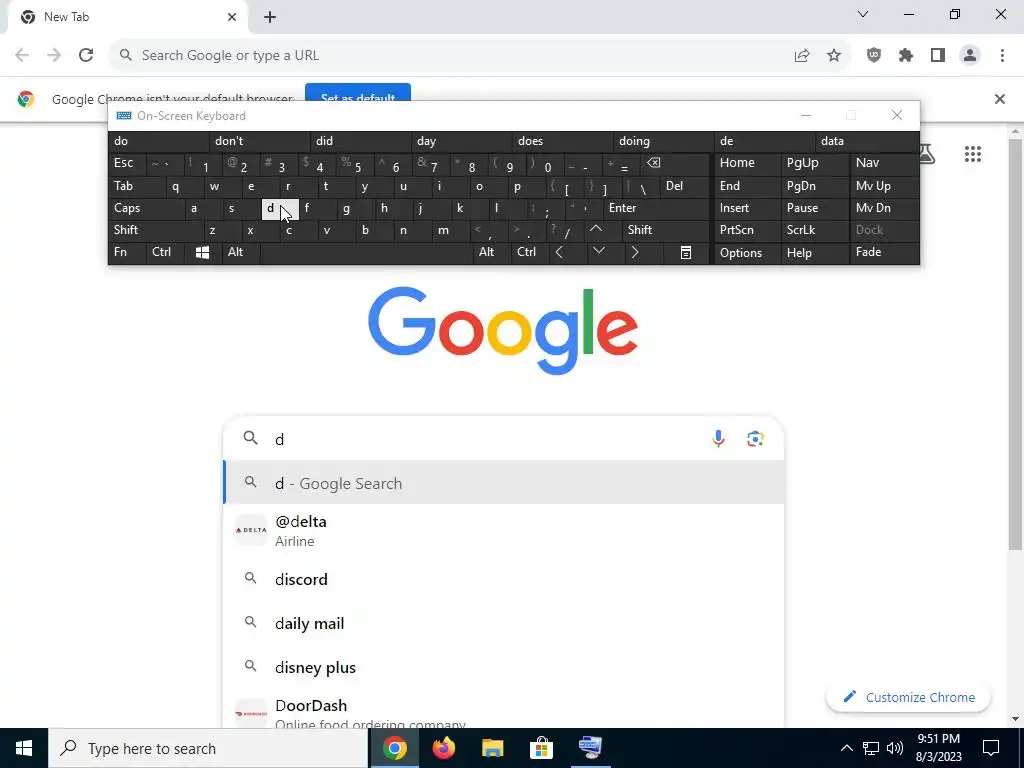The width and height of the screenshot is (1024, 768).
Task: Select the @delta Airline suggestion
Action: pyautogui.click(x=504, y=530)
